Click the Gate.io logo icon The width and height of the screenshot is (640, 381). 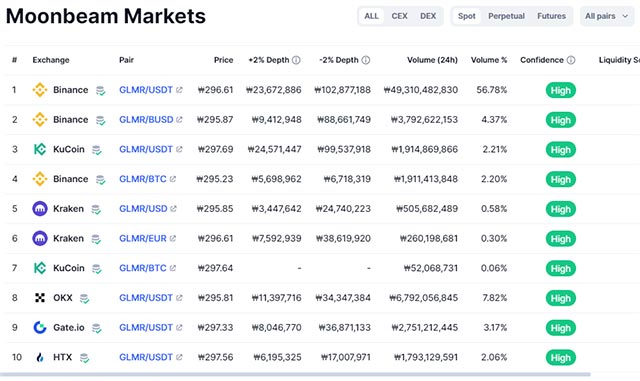(40, 328)
